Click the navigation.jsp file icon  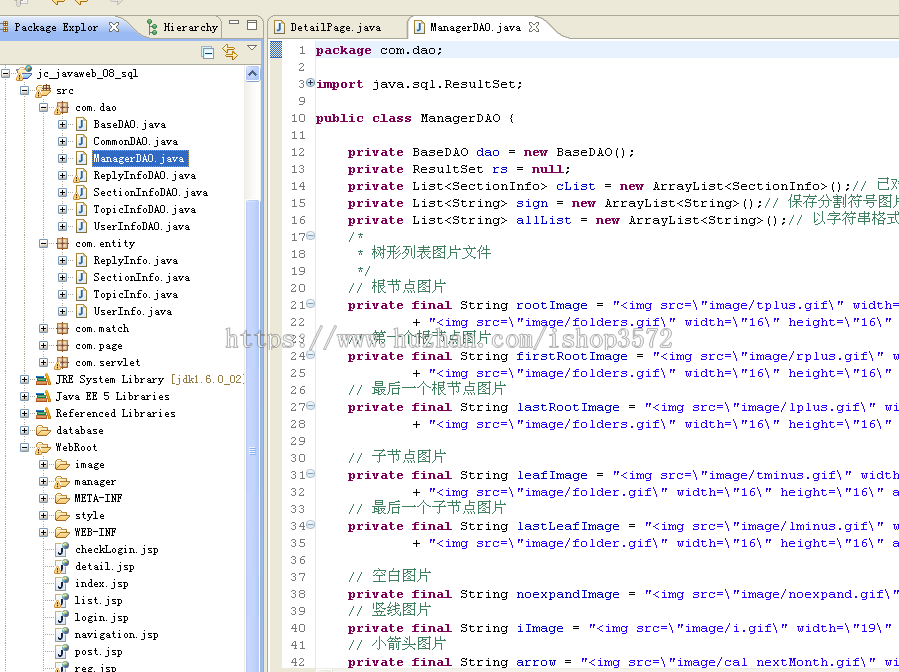pyautogui.click(x=62, y=635)
